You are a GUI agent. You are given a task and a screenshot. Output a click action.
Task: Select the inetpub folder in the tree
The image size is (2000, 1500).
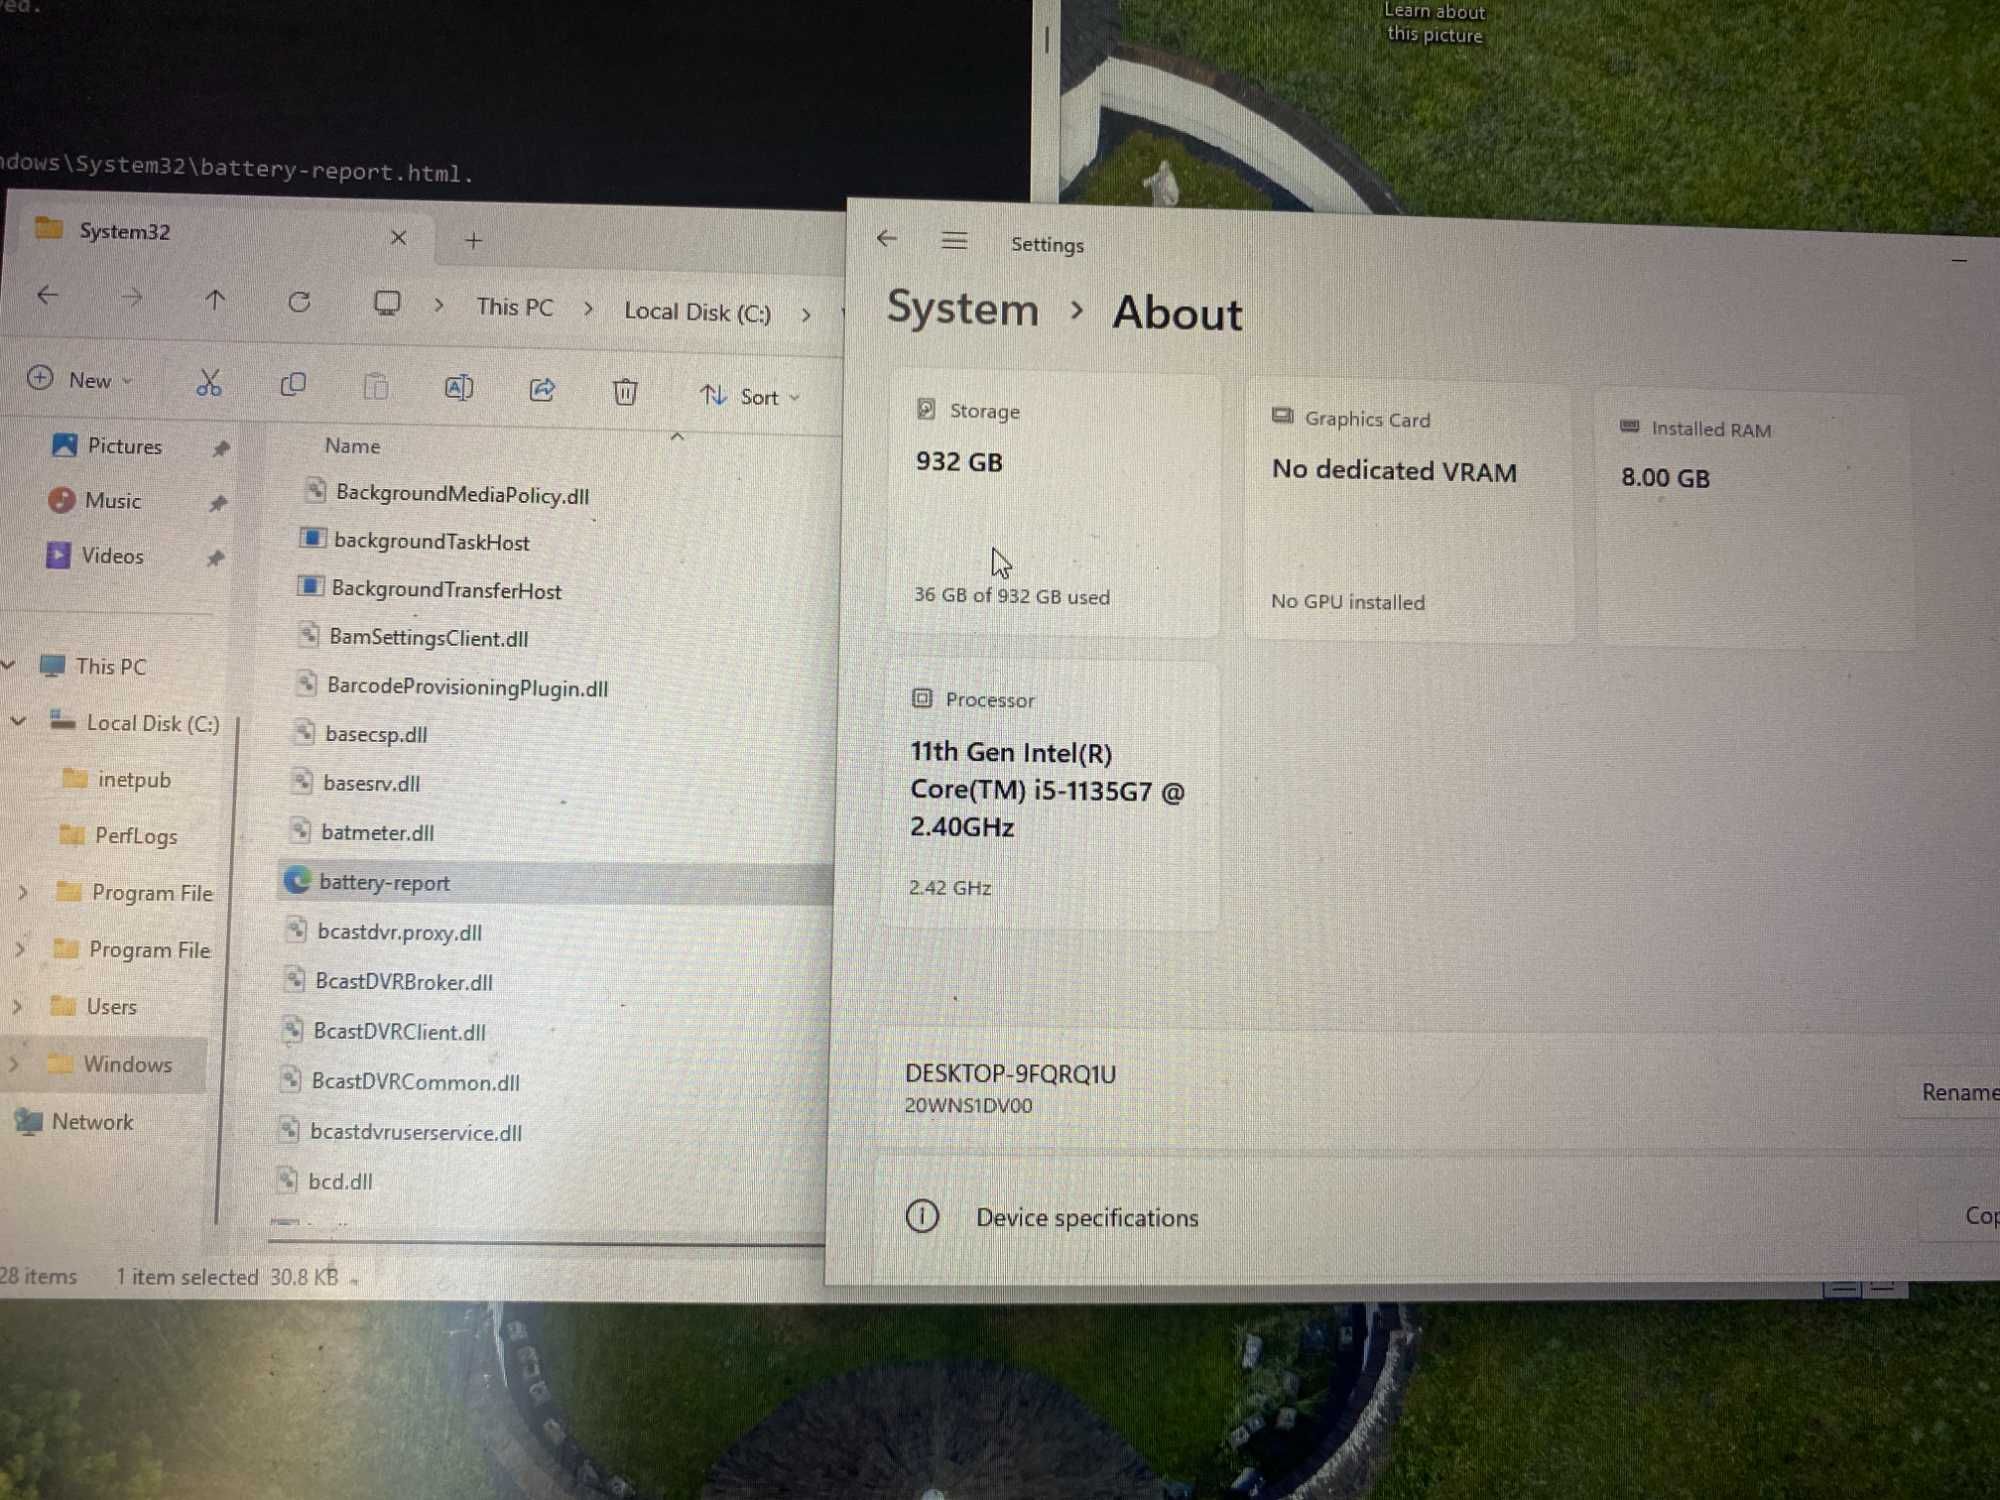click(134, 779)
